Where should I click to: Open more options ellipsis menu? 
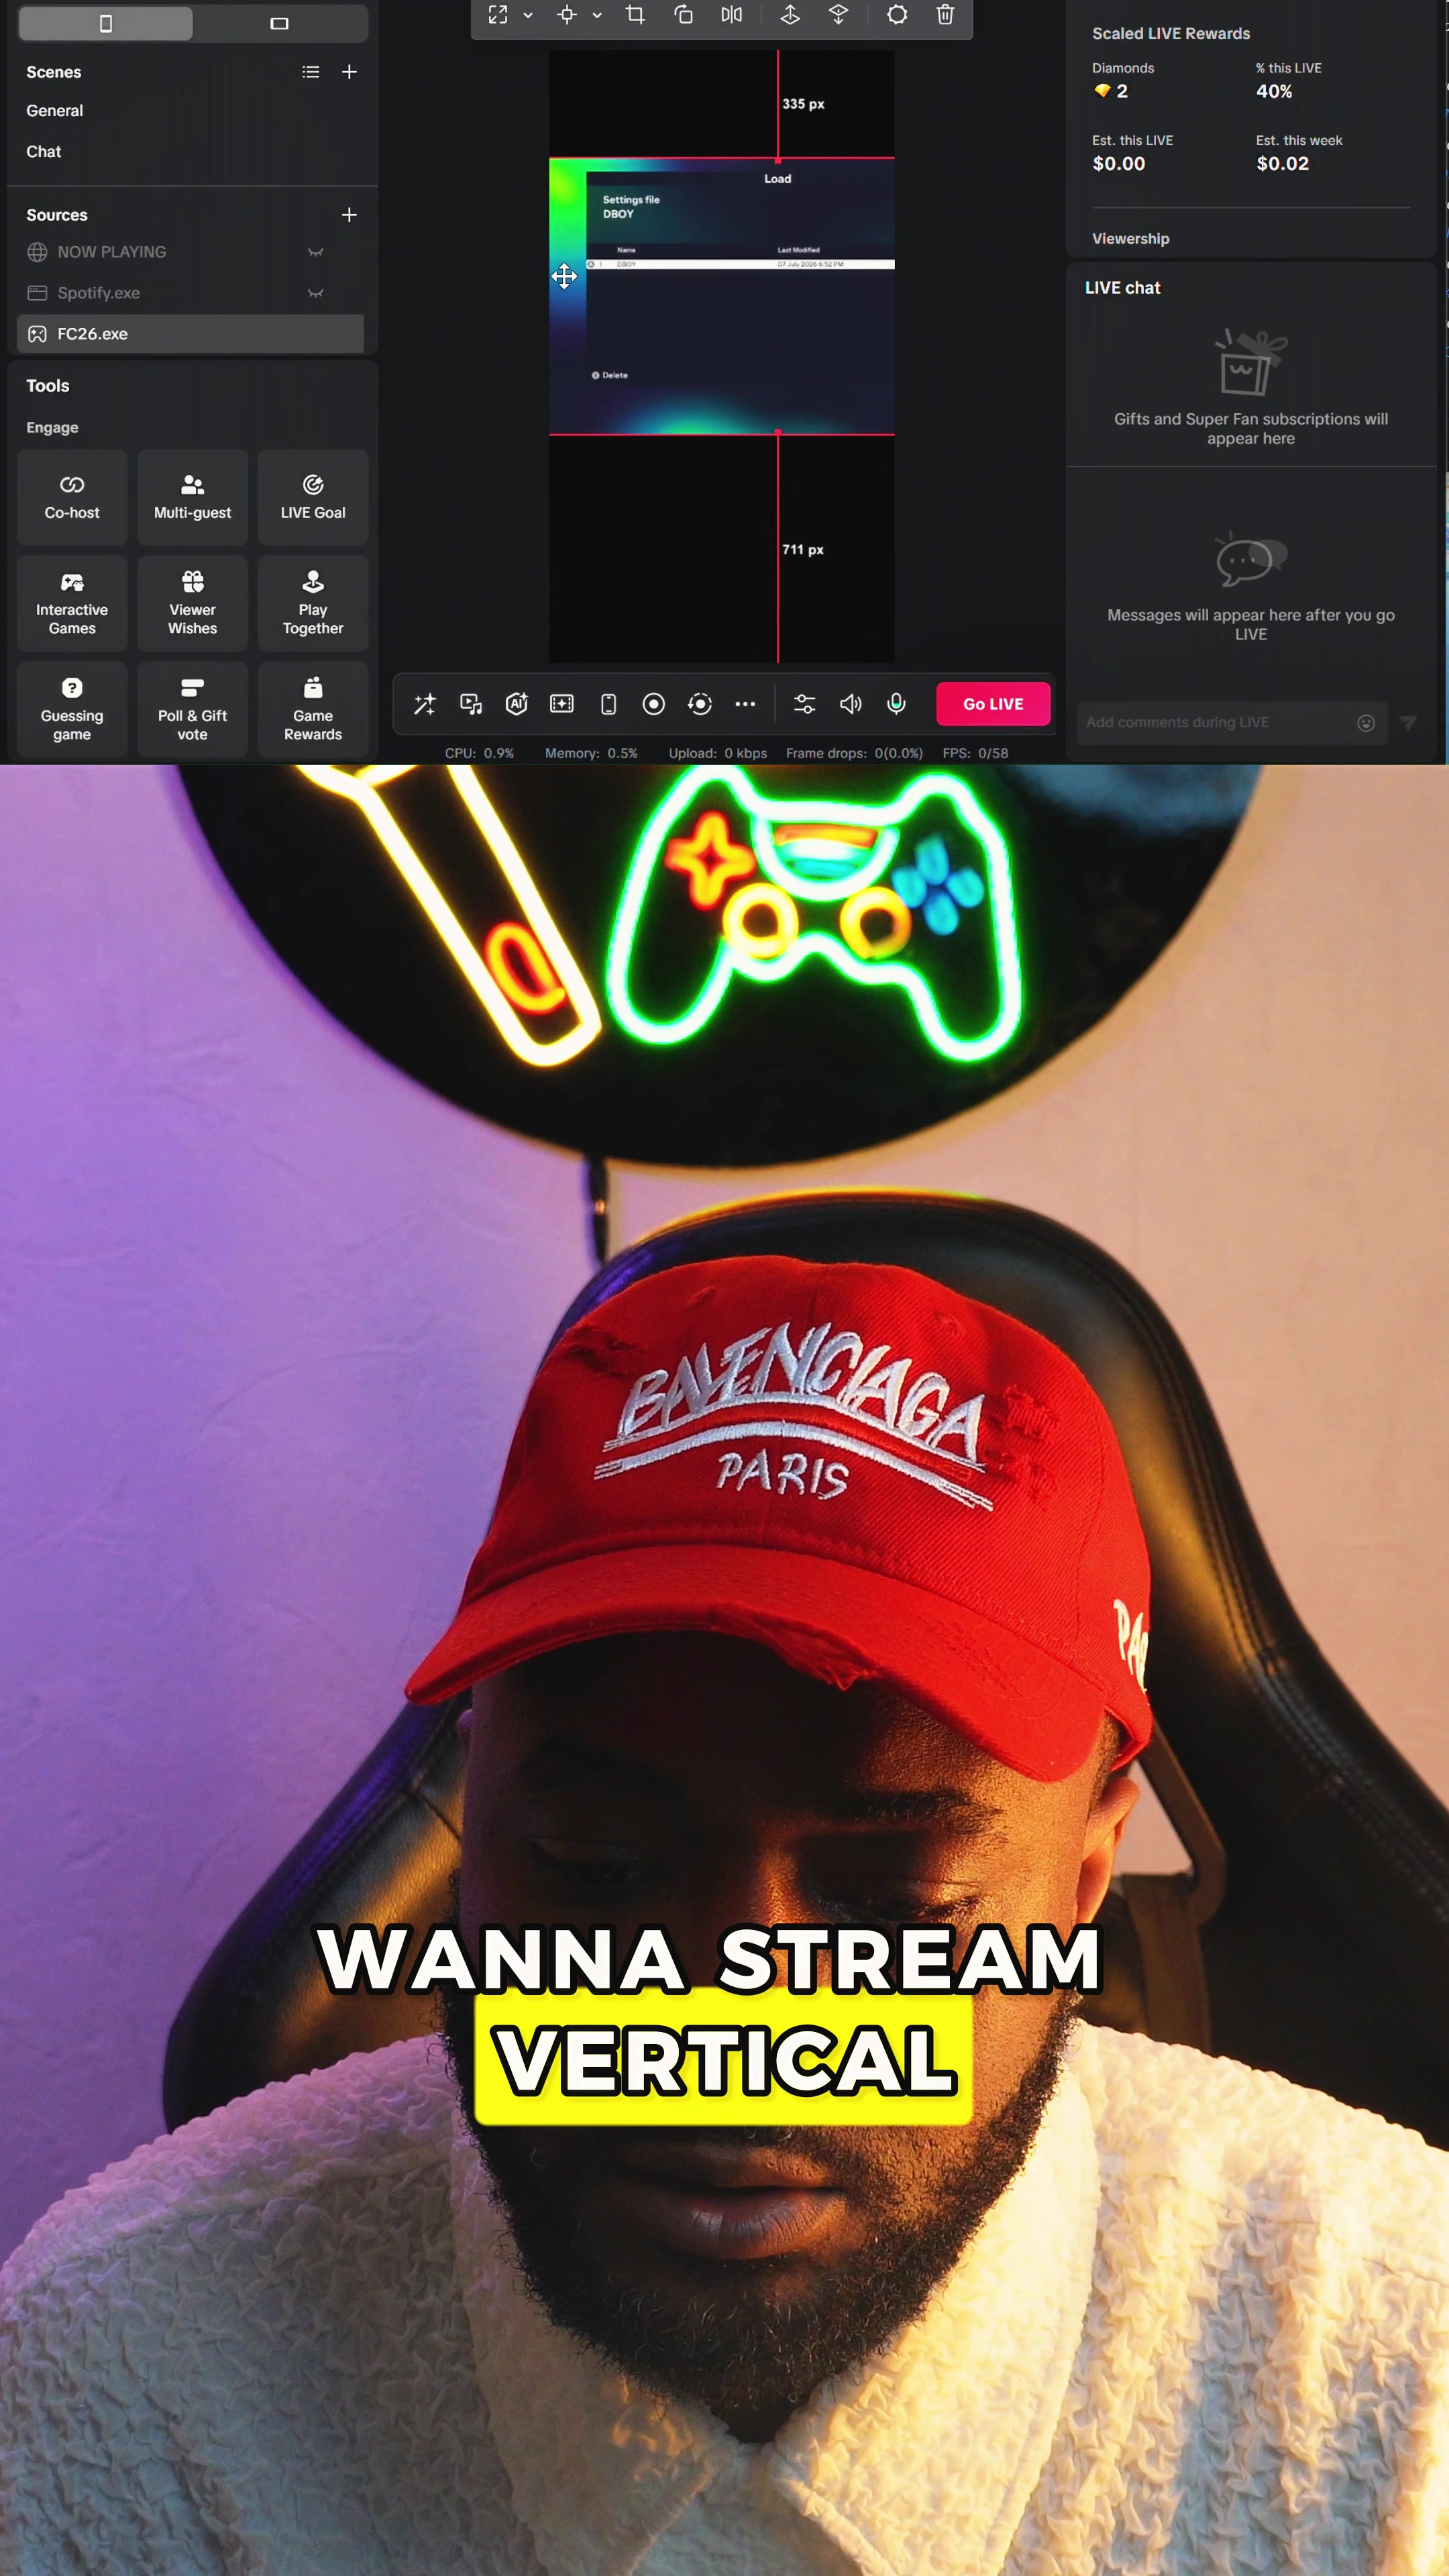pos(745,704)
